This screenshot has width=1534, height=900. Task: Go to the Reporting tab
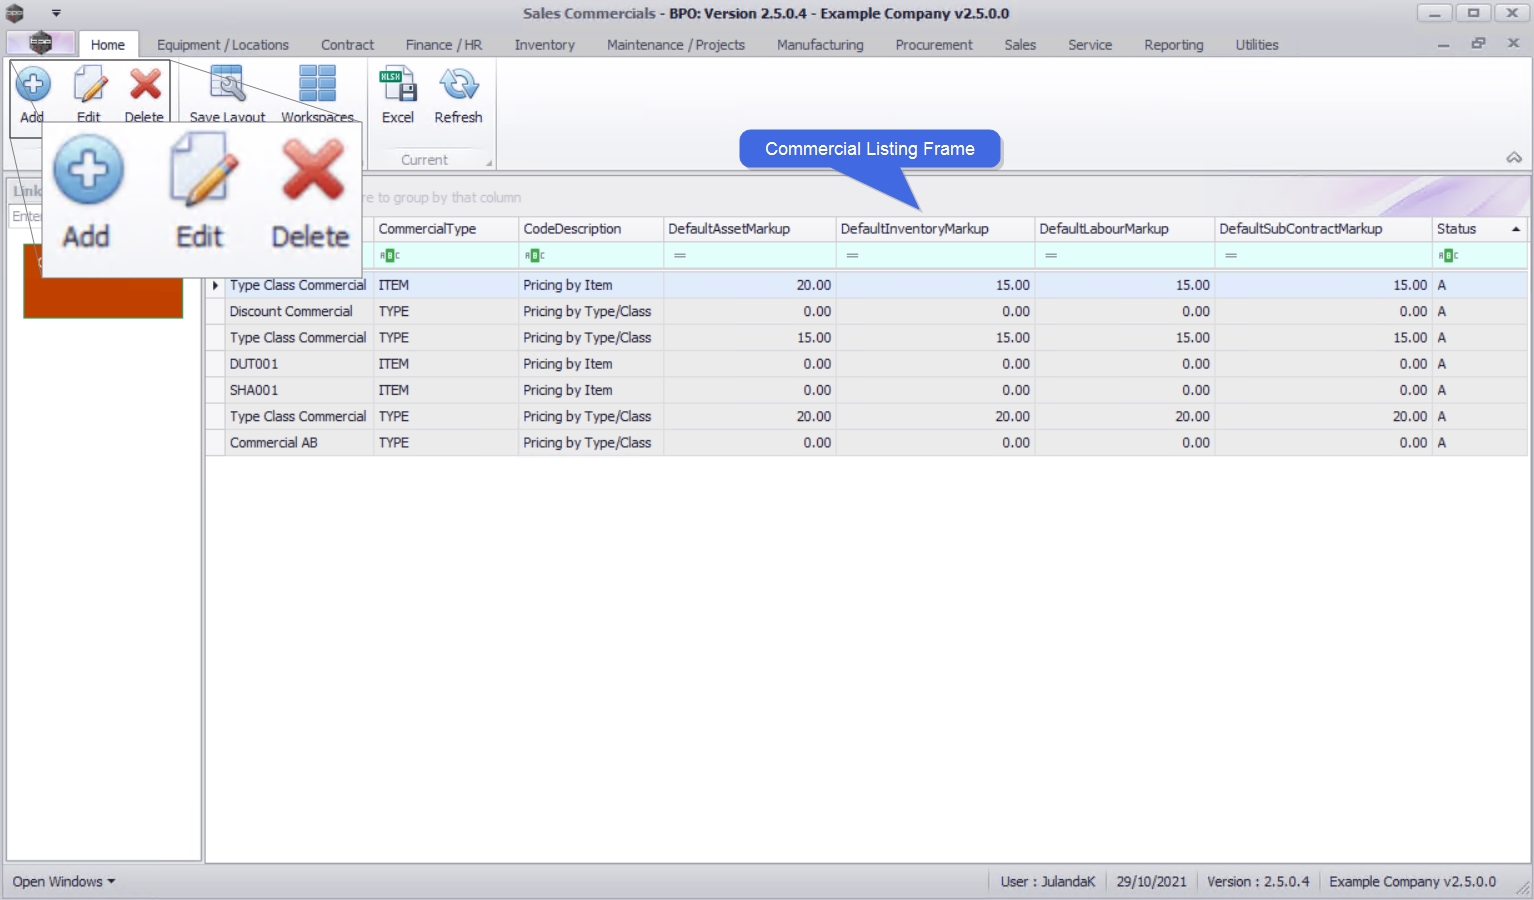(x=1174, y=45)
